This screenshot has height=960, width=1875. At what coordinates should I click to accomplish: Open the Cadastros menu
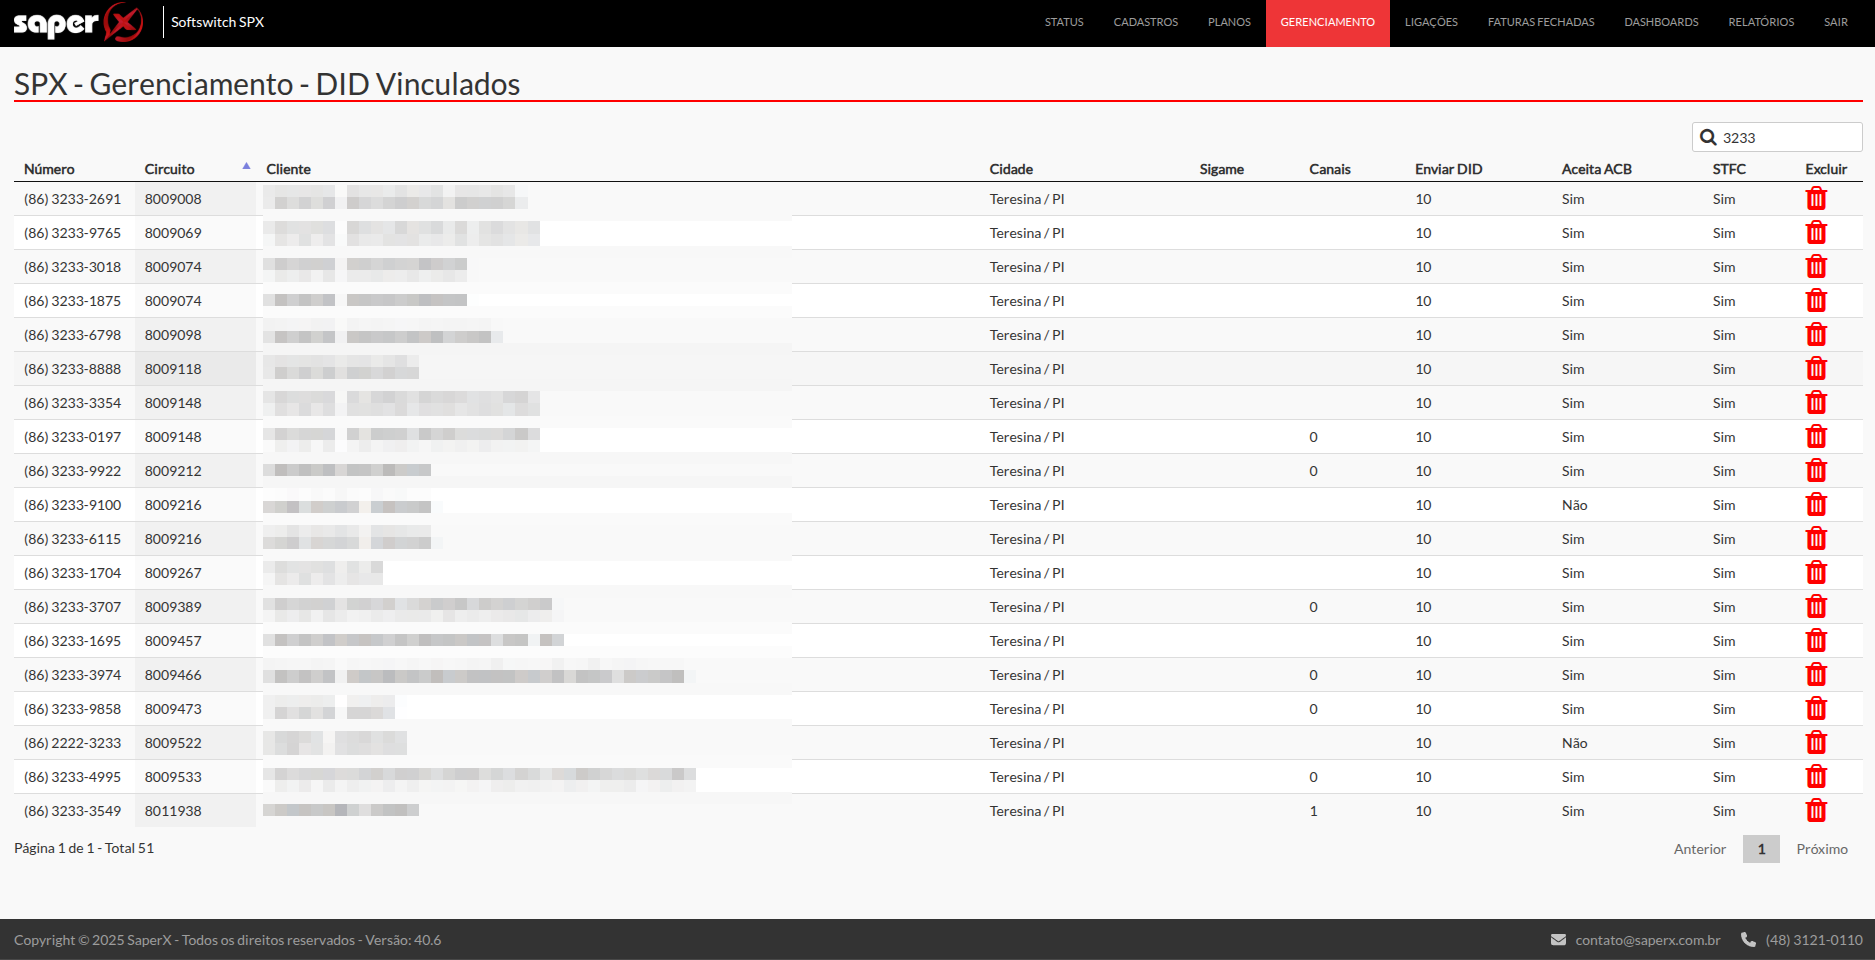click(x=1145, y=22)
